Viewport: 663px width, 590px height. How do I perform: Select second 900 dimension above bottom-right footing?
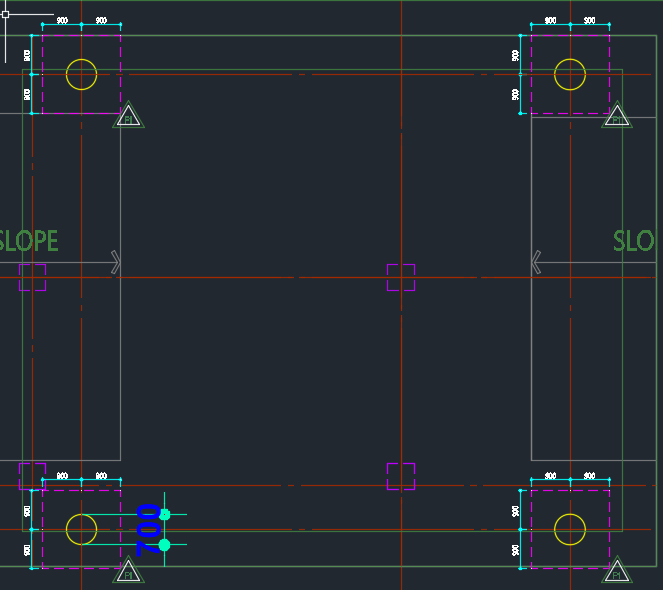(589, 476)
